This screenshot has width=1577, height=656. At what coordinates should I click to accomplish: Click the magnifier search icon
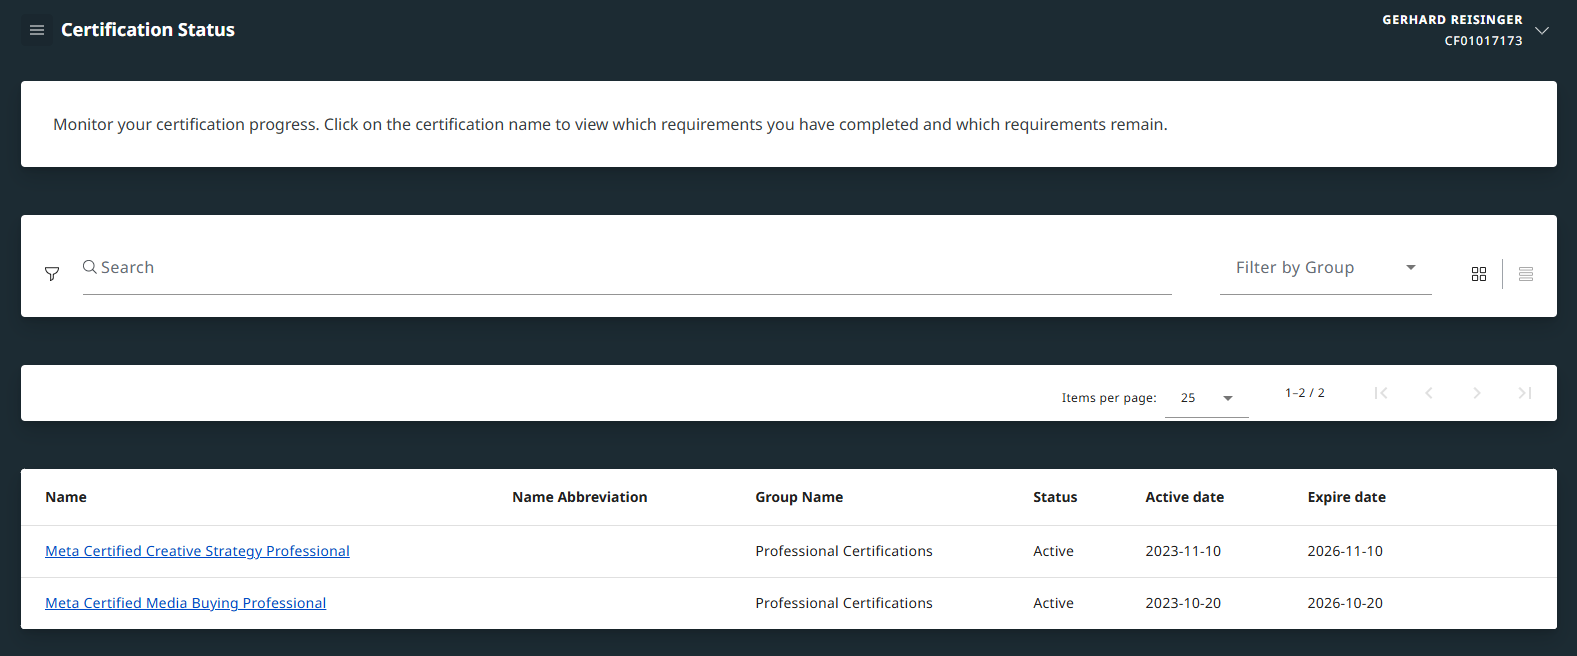coord(90,267)
